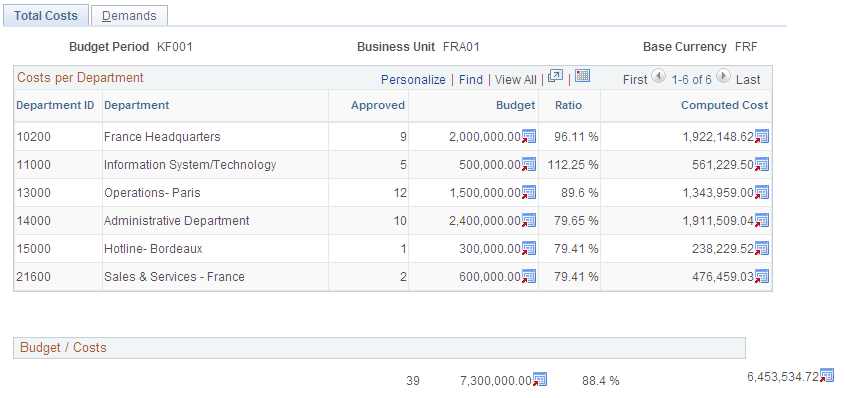Open currency icon beside total cost 6,453,534.72
The width and height of the screenshot is (845, 398).
(827, 376)
